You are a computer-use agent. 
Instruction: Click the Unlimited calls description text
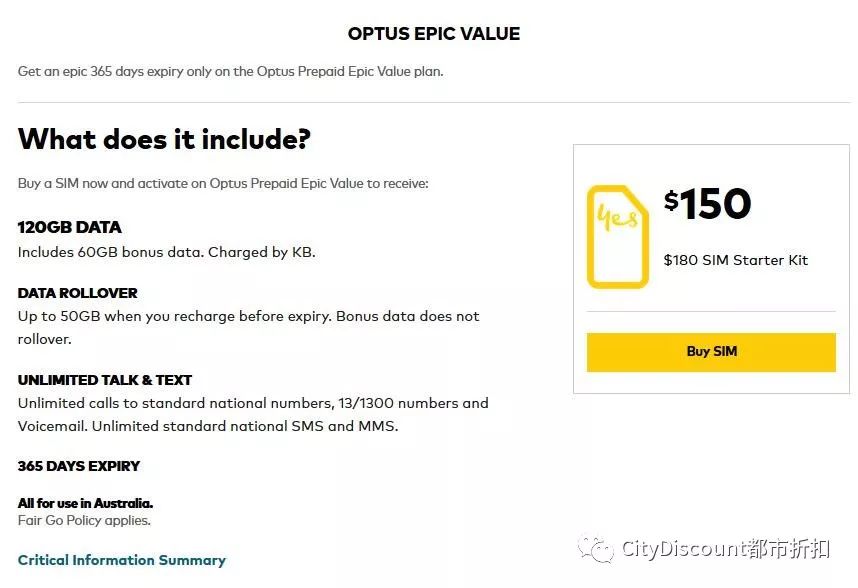253,415
